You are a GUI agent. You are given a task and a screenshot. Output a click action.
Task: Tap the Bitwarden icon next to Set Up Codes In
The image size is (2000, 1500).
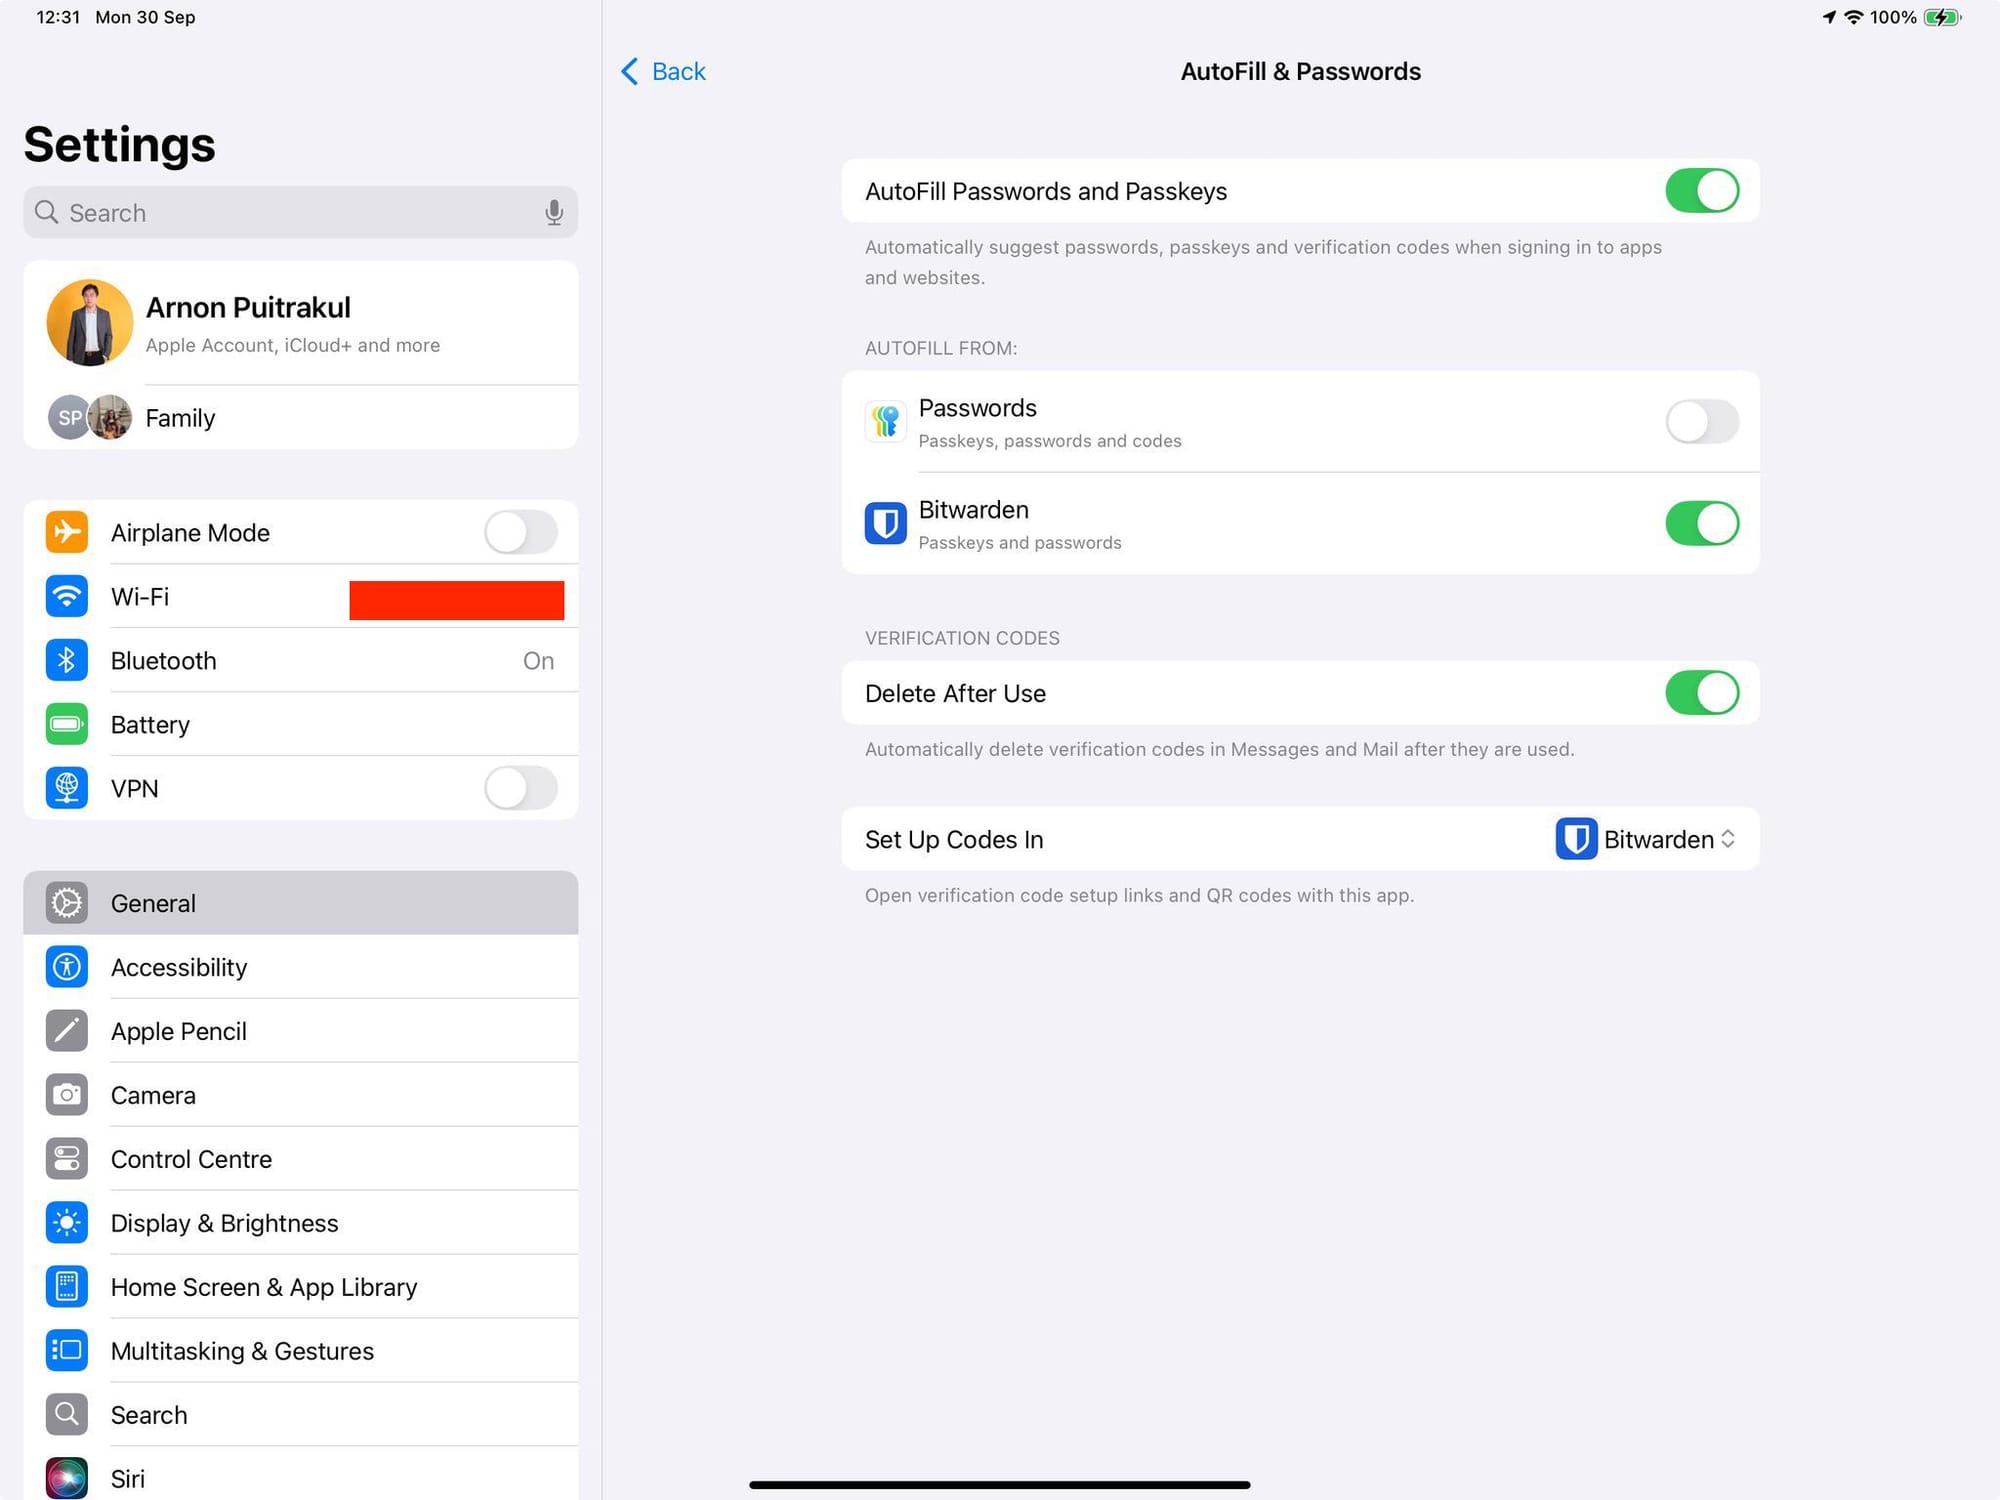click(x=1576, y=837)
